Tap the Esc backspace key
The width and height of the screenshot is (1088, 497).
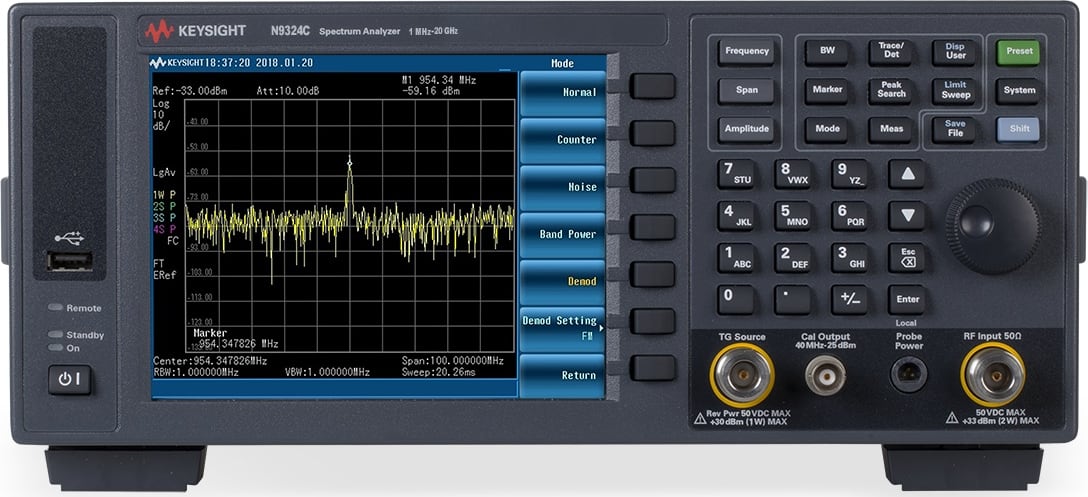tap(908, 258)
